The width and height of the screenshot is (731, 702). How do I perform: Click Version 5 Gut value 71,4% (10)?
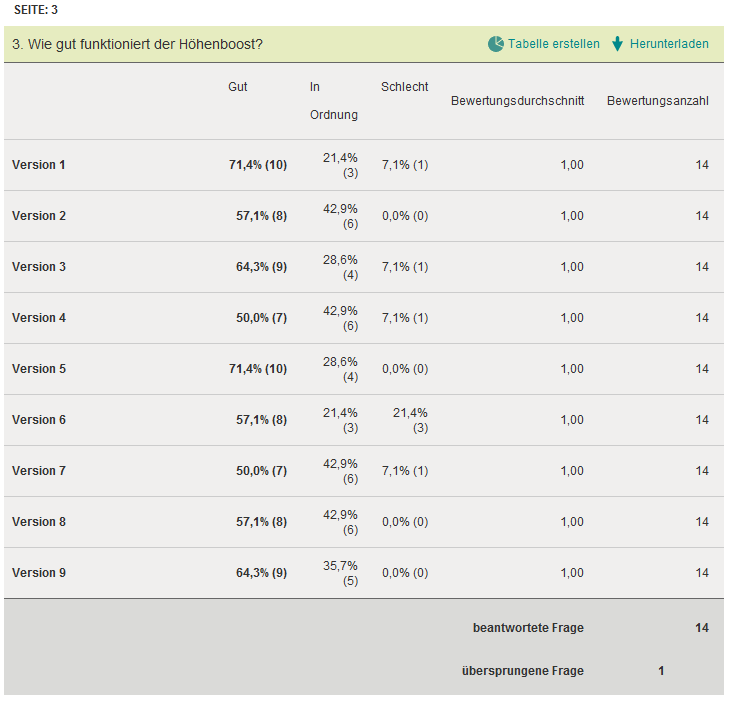[258, 369]
